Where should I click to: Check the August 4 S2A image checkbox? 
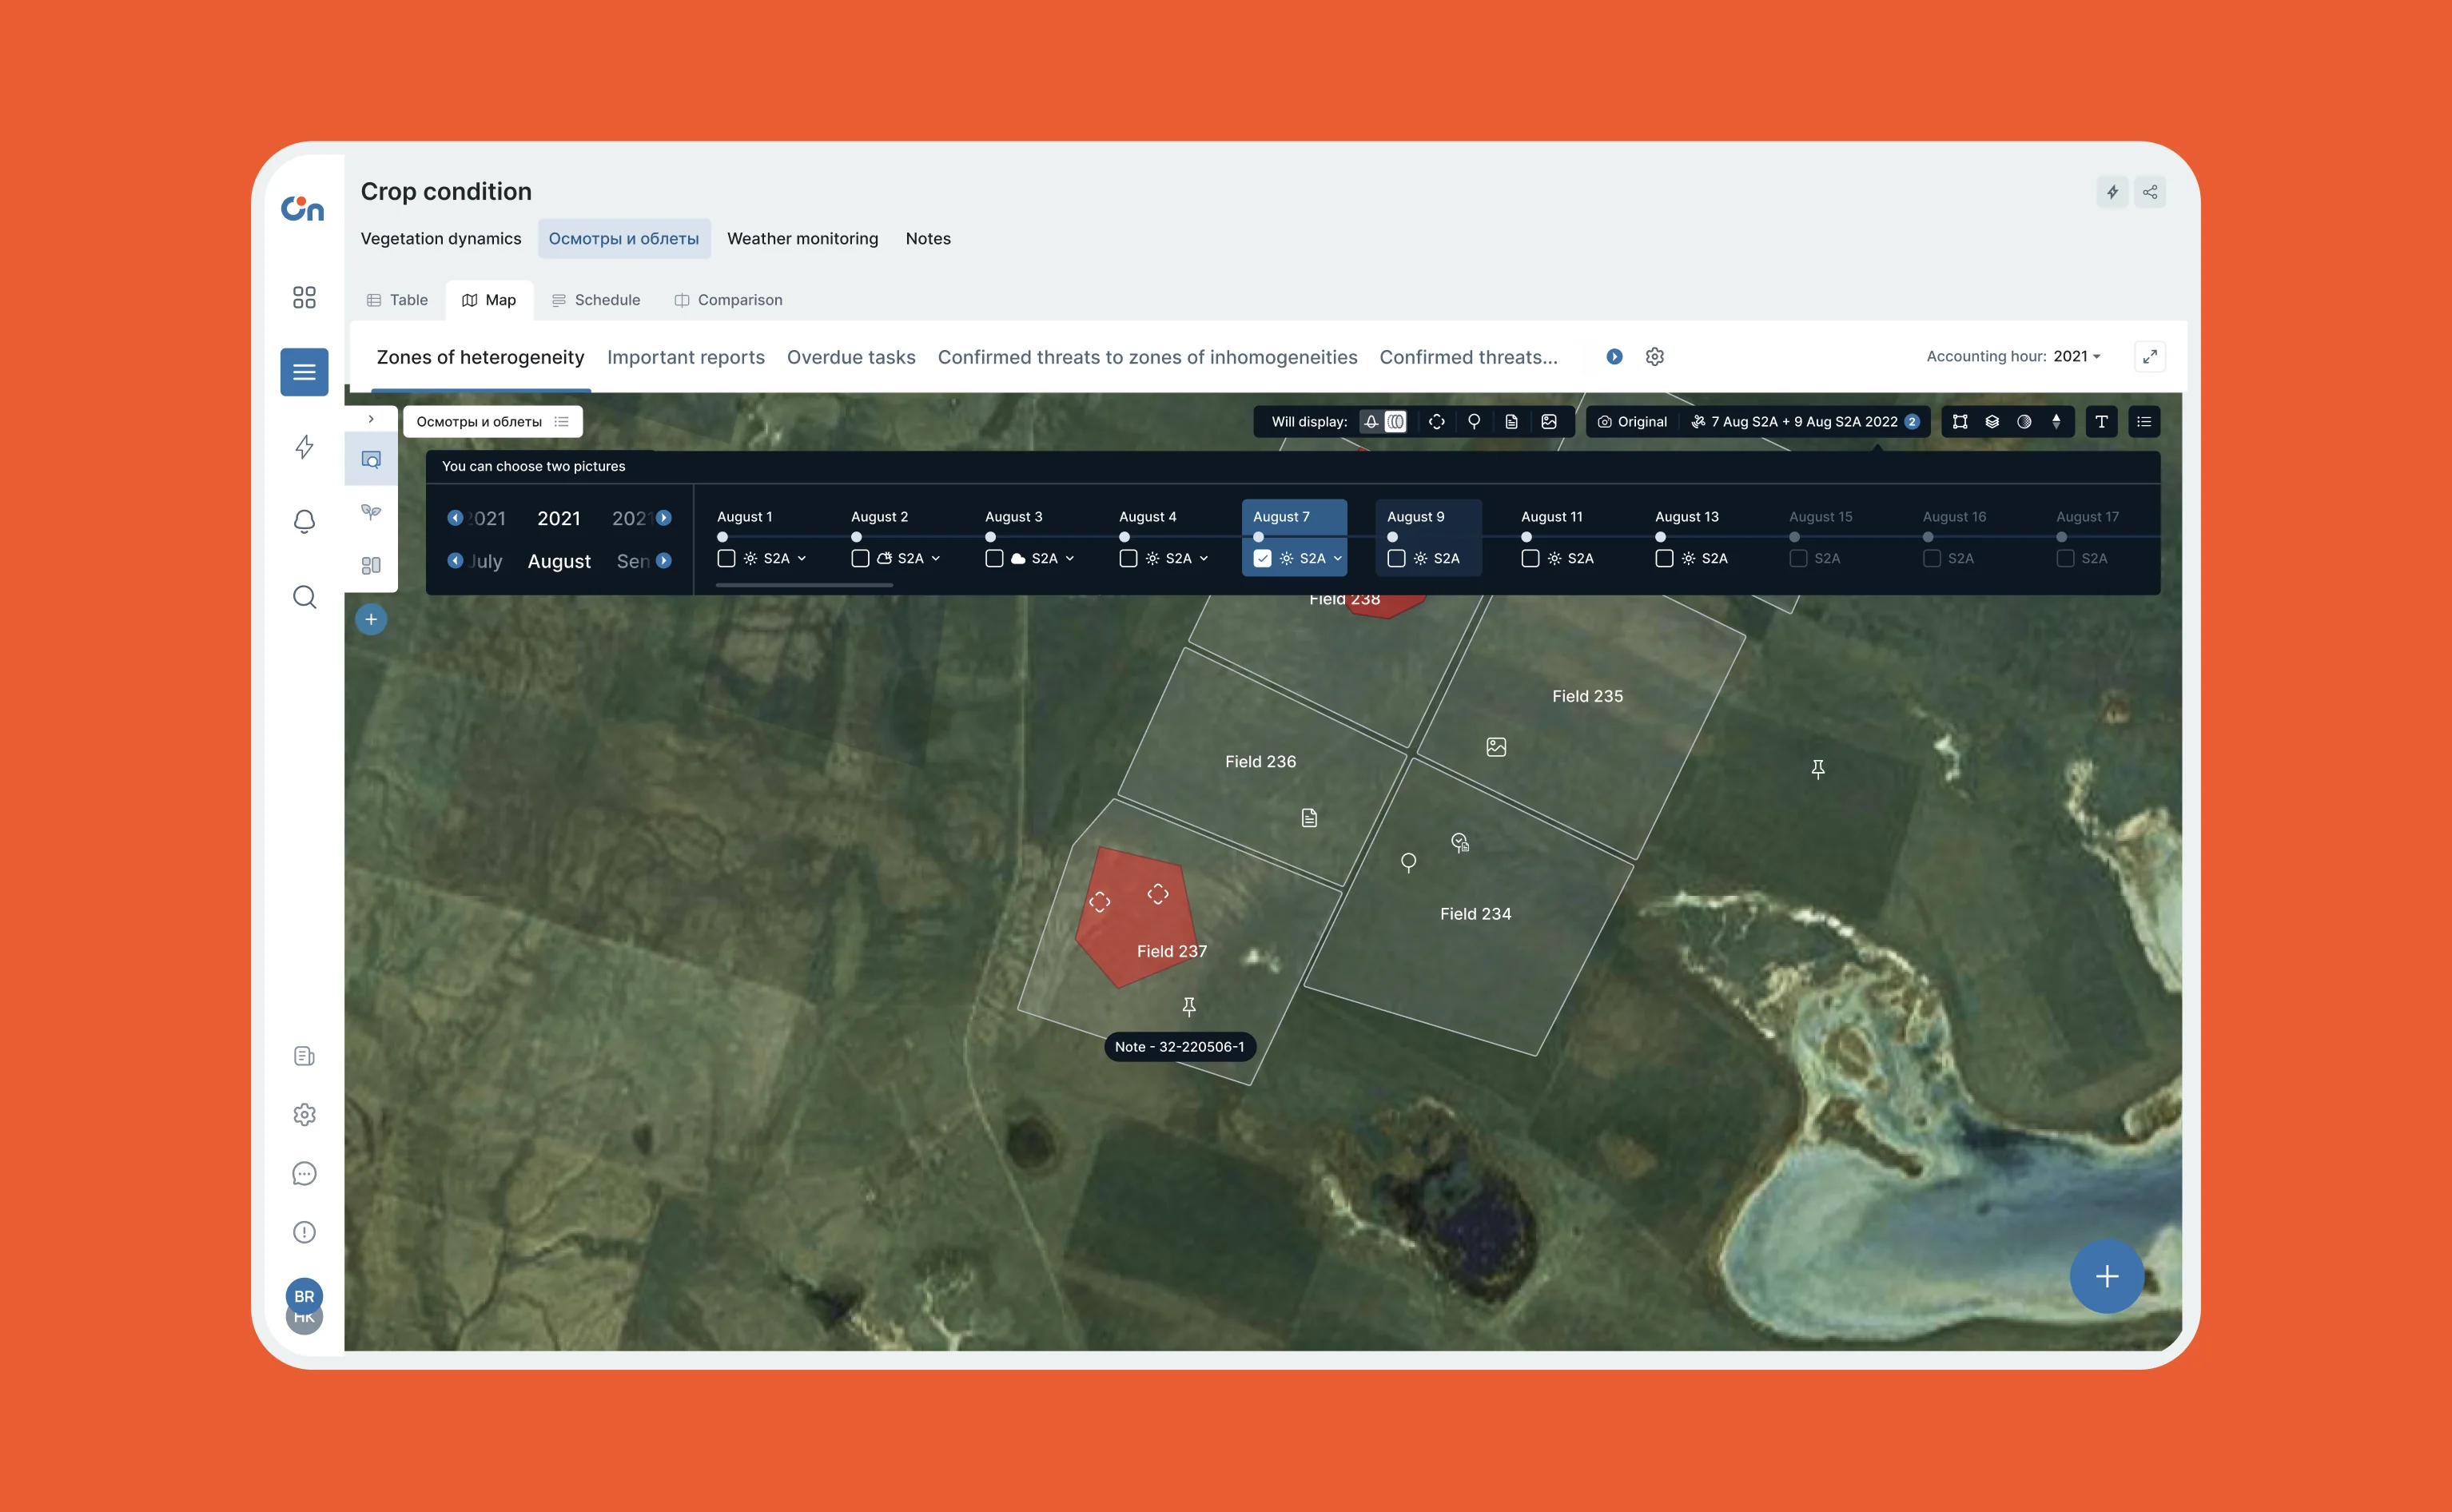click(x=1128, y=559)
